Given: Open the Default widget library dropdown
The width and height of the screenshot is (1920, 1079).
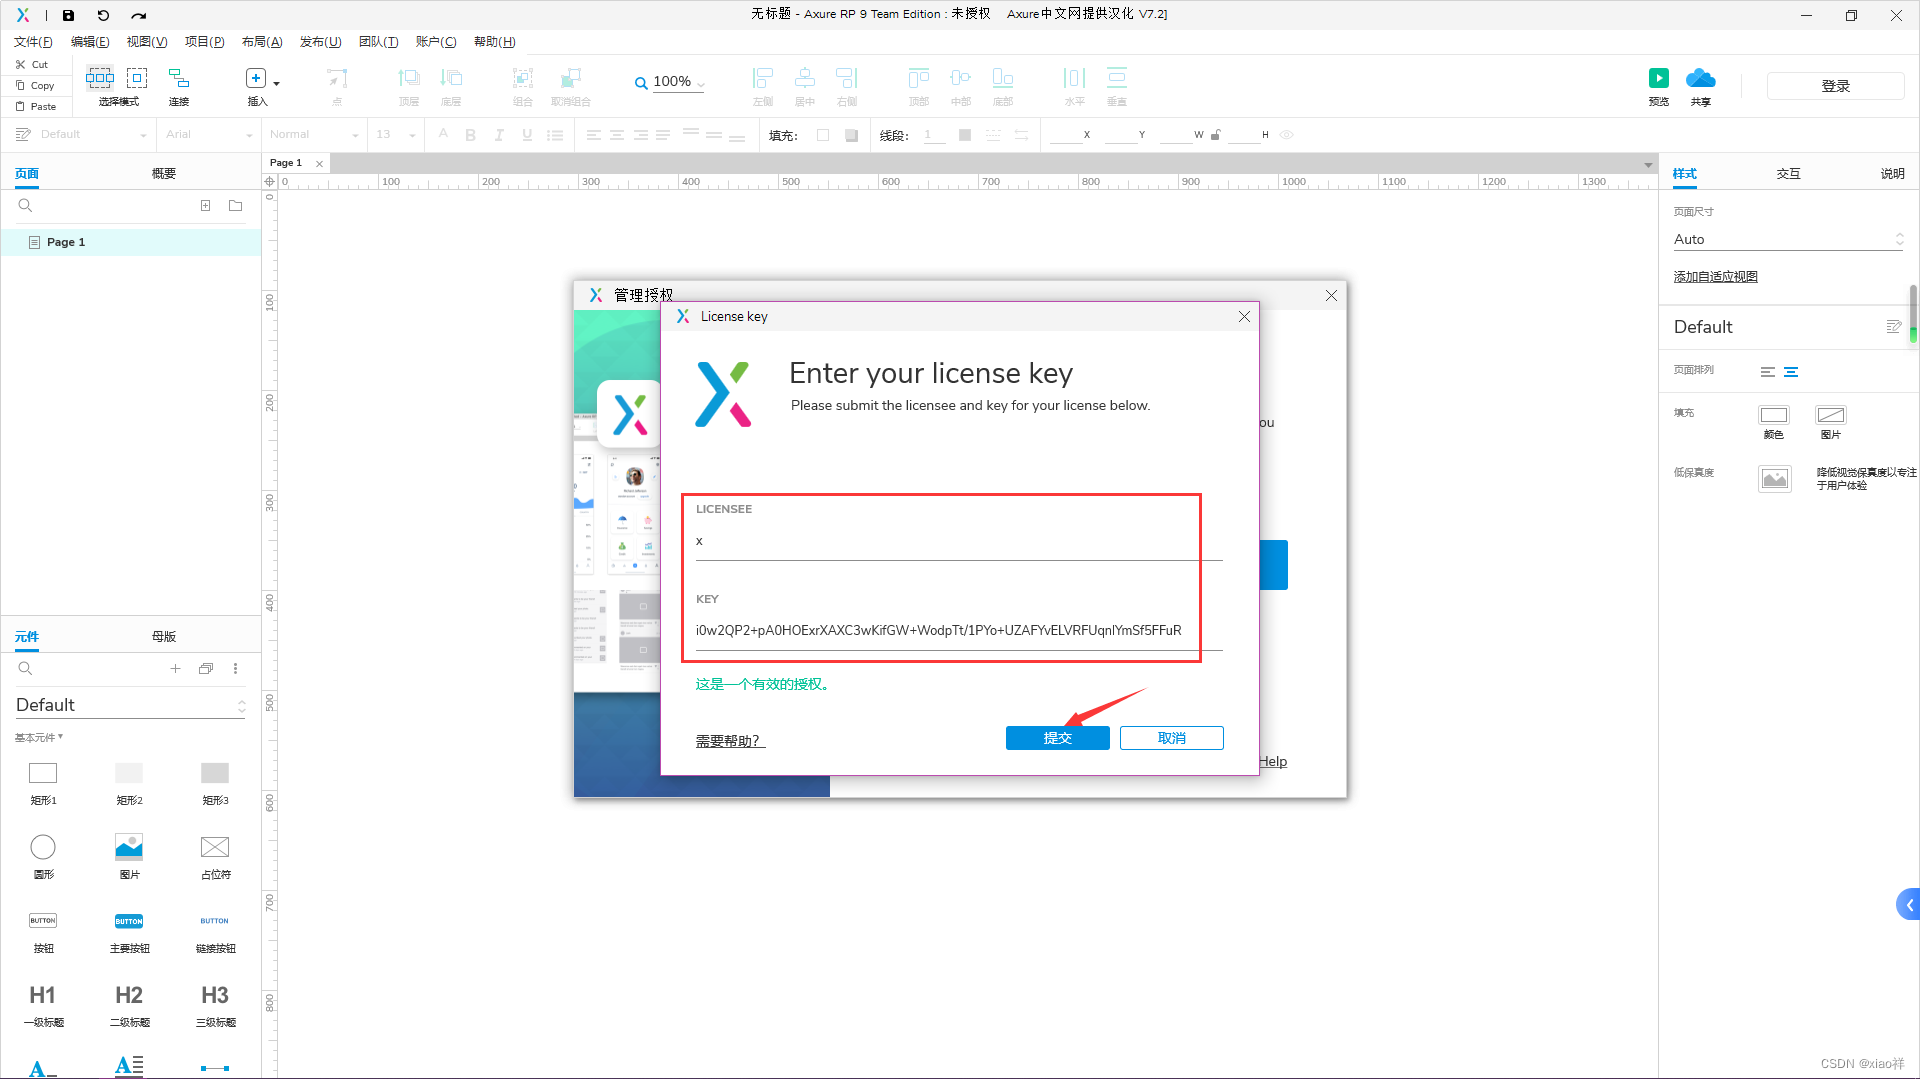Looking at the screenshot, I should tap(130, 705).
